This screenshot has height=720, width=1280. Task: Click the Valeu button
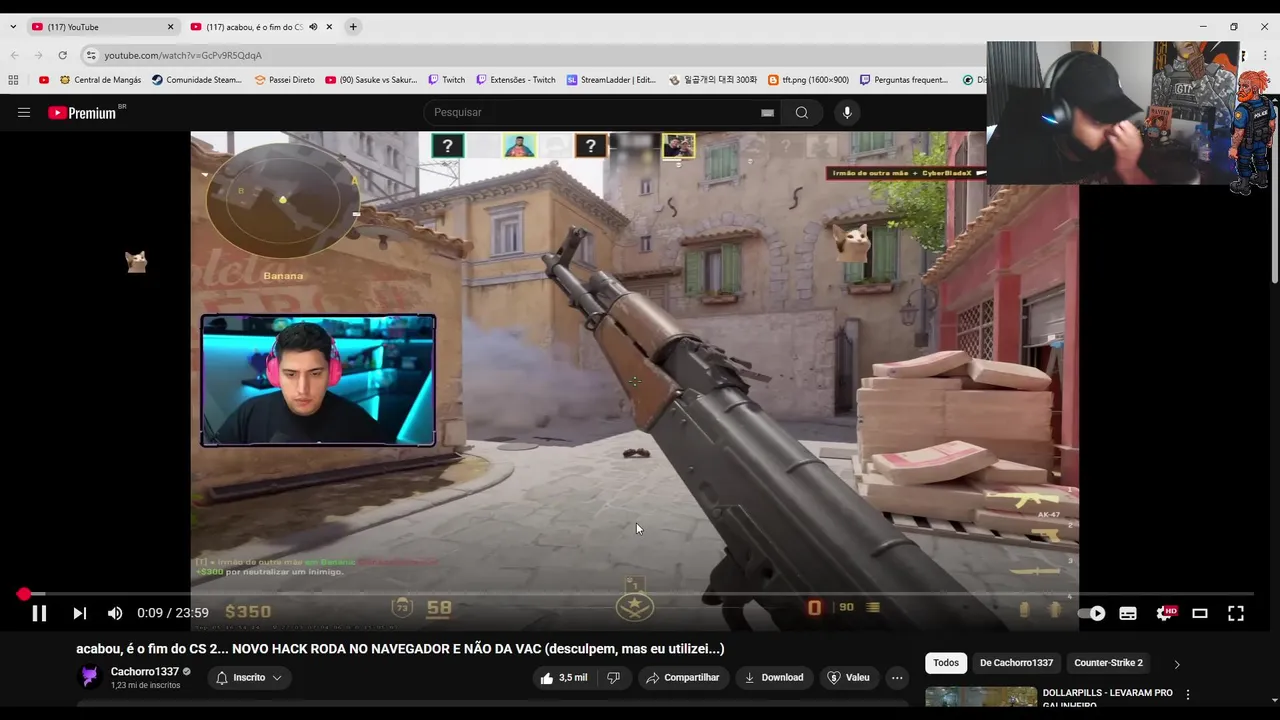pyautogui.click(x=848, y=677)
